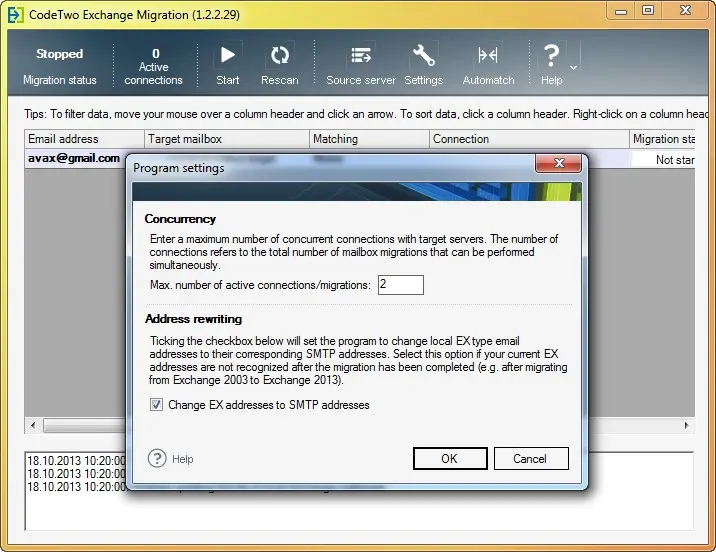Open Settings via the wrench icon
This screenshot has height=552, width=716.
click(x=424, y=55)
